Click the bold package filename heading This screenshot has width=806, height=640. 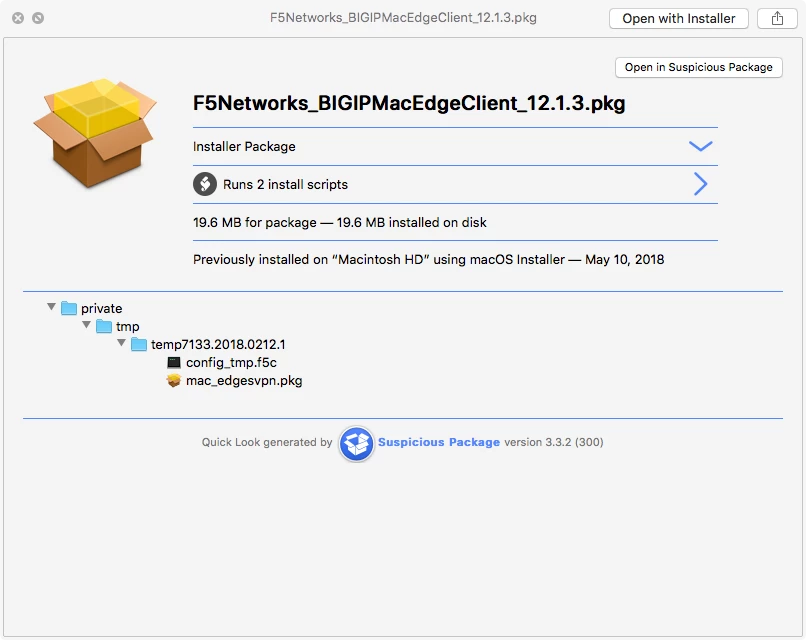[x=409, y=103]
